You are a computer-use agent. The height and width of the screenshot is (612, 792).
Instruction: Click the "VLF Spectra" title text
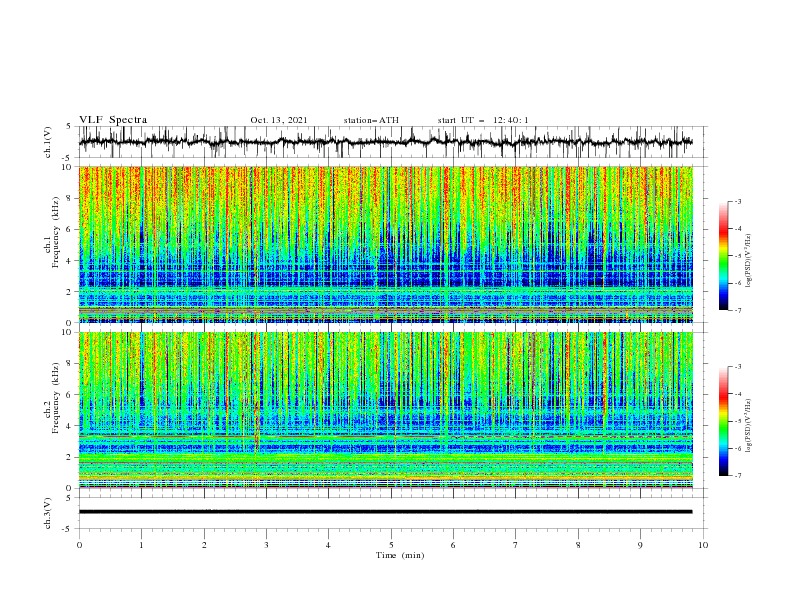(113, 120)
